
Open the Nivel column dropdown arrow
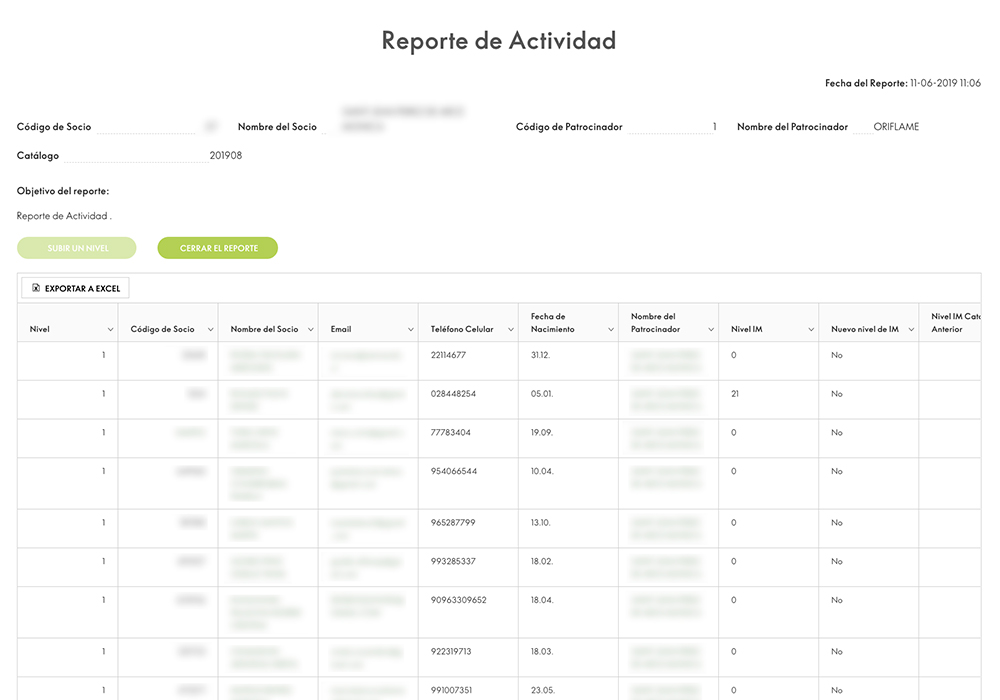click(x=110, y=330)
